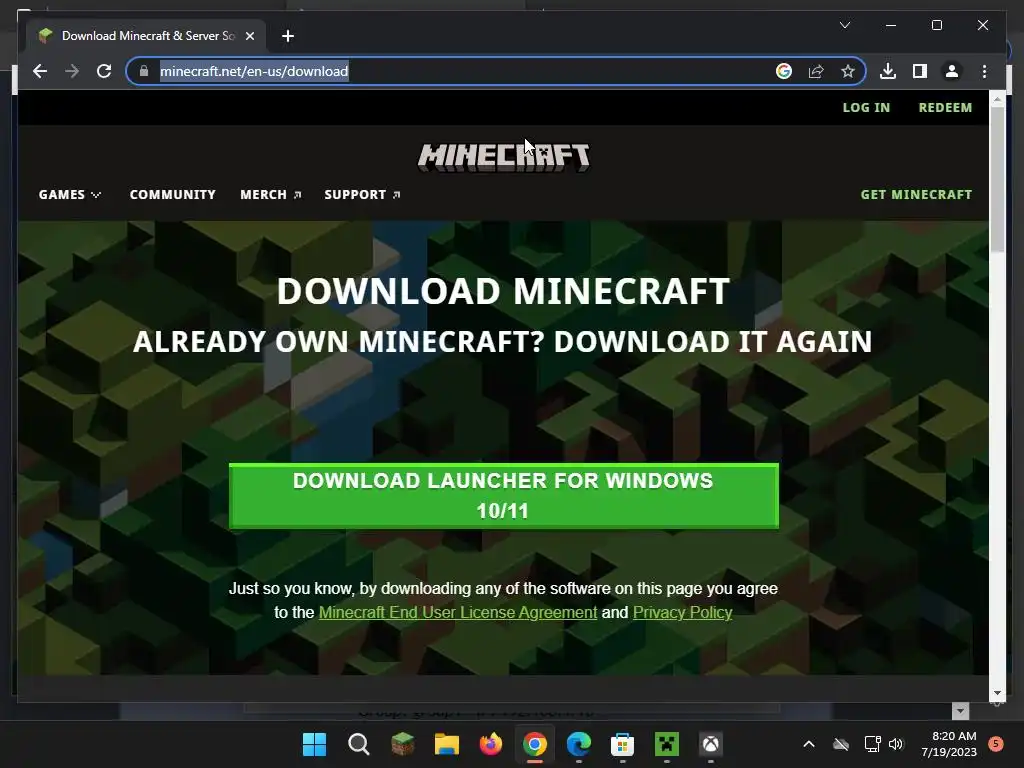Image resolution: width=1024 pixels, height=768 pixels.
Task: Open the clock and date 8:20 AM
Action: 949,744
